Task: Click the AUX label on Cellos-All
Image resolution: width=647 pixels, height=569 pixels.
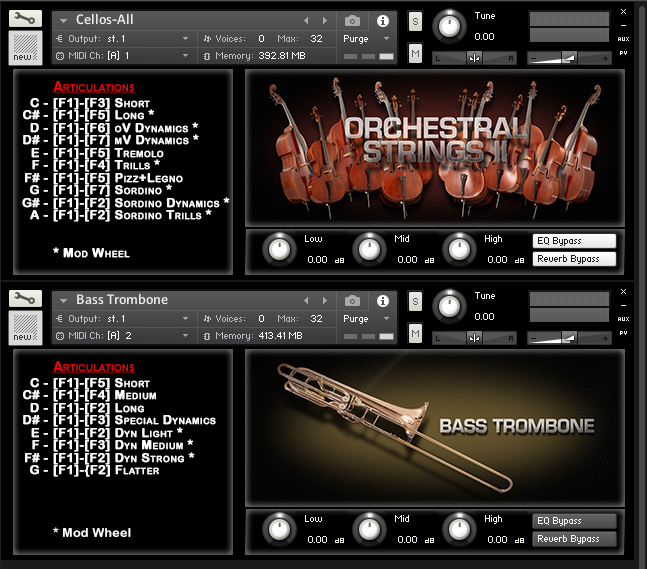Action: click(x=623, y=39)
